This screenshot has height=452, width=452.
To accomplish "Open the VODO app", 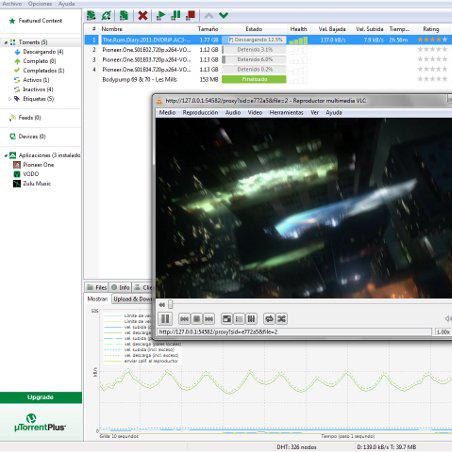I will coord(31,174).
